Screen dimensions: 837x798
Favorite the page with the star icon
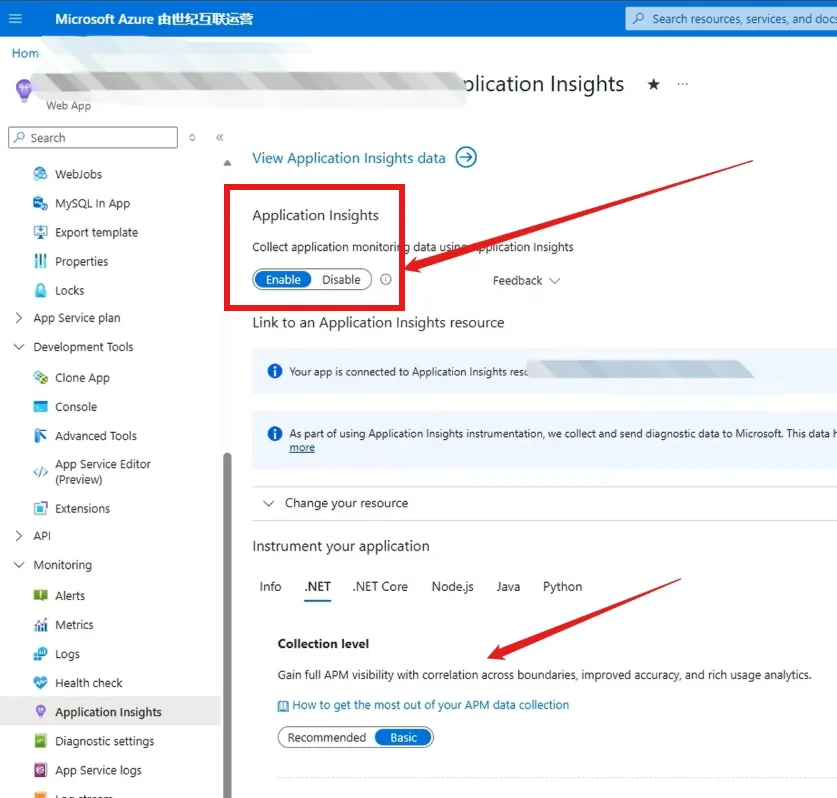pos(653,84)
